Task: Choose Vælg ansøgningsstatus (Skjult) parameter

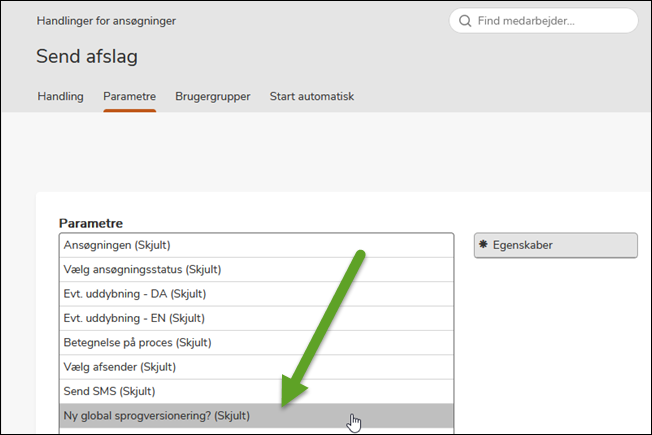Action: coord(142,269)
